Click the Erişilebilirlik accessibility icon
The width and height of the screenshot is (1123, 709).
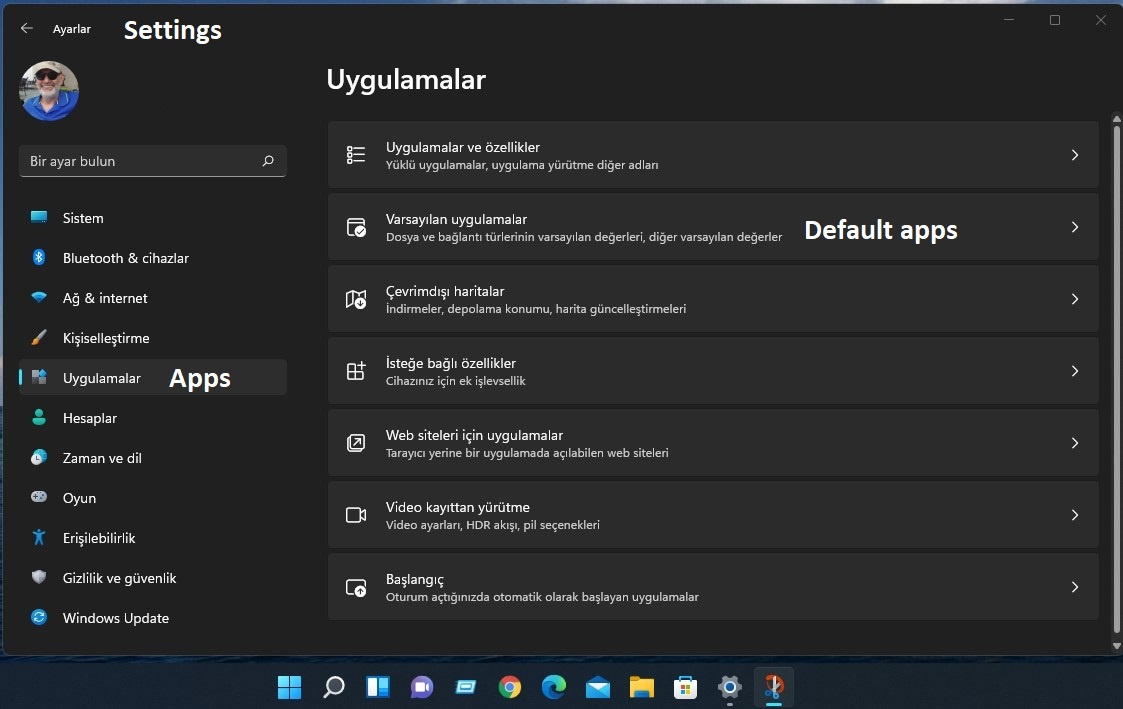click(x=39, y=537)
